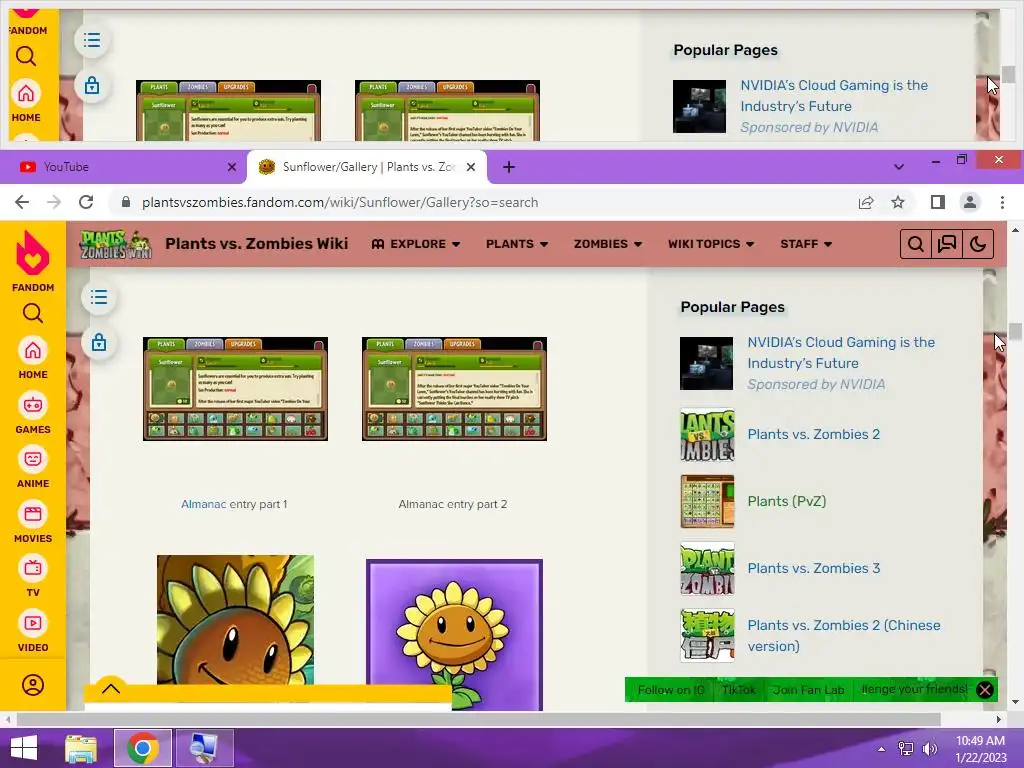This screenshot has width=1024, height=768.
Task: Expand the yellow bottom bar chevron
Action: pyautogui.click(x=111, y=689)
